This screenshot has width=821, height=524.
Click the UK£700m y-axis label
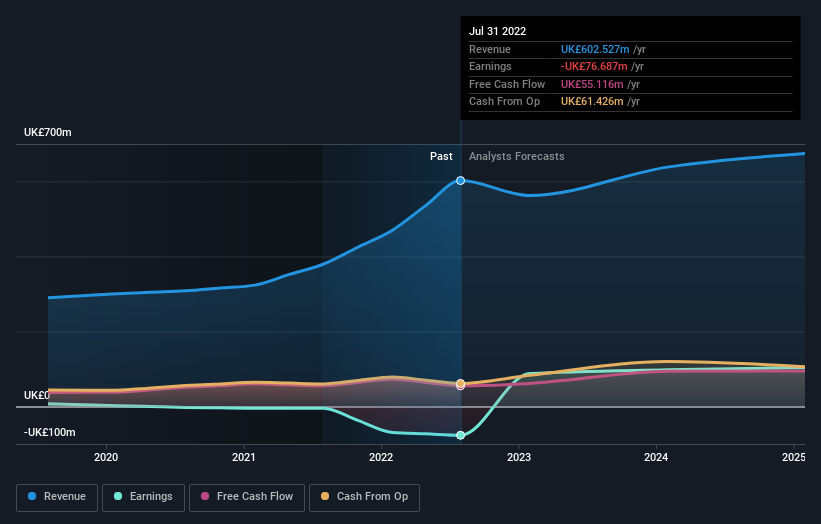(48, 132)
